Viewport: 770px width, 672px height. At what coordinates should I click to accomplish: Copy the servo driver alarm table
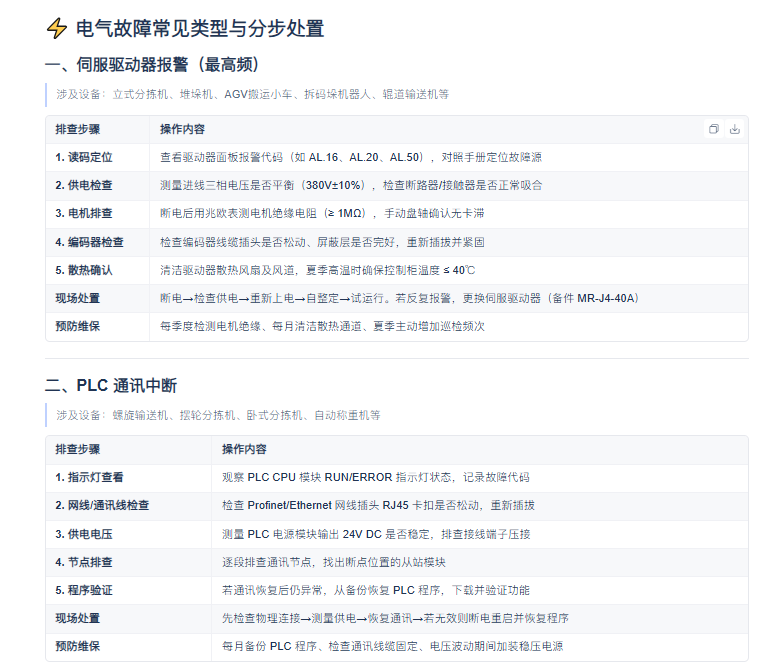pyautogui.click(x=714, y=129)
